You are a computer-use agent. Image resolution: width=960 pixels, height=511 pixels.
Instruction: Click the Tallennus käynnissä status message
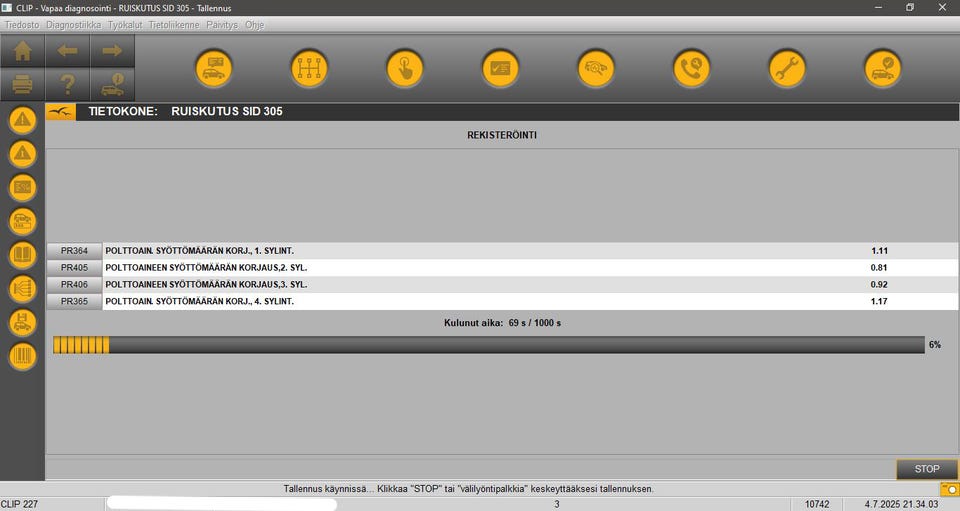click(468, 489)
